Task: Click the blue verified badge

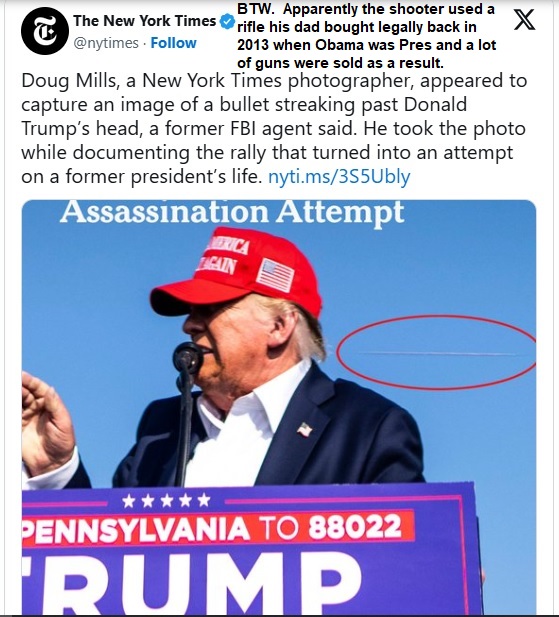Action: click(x=227, y=21)
